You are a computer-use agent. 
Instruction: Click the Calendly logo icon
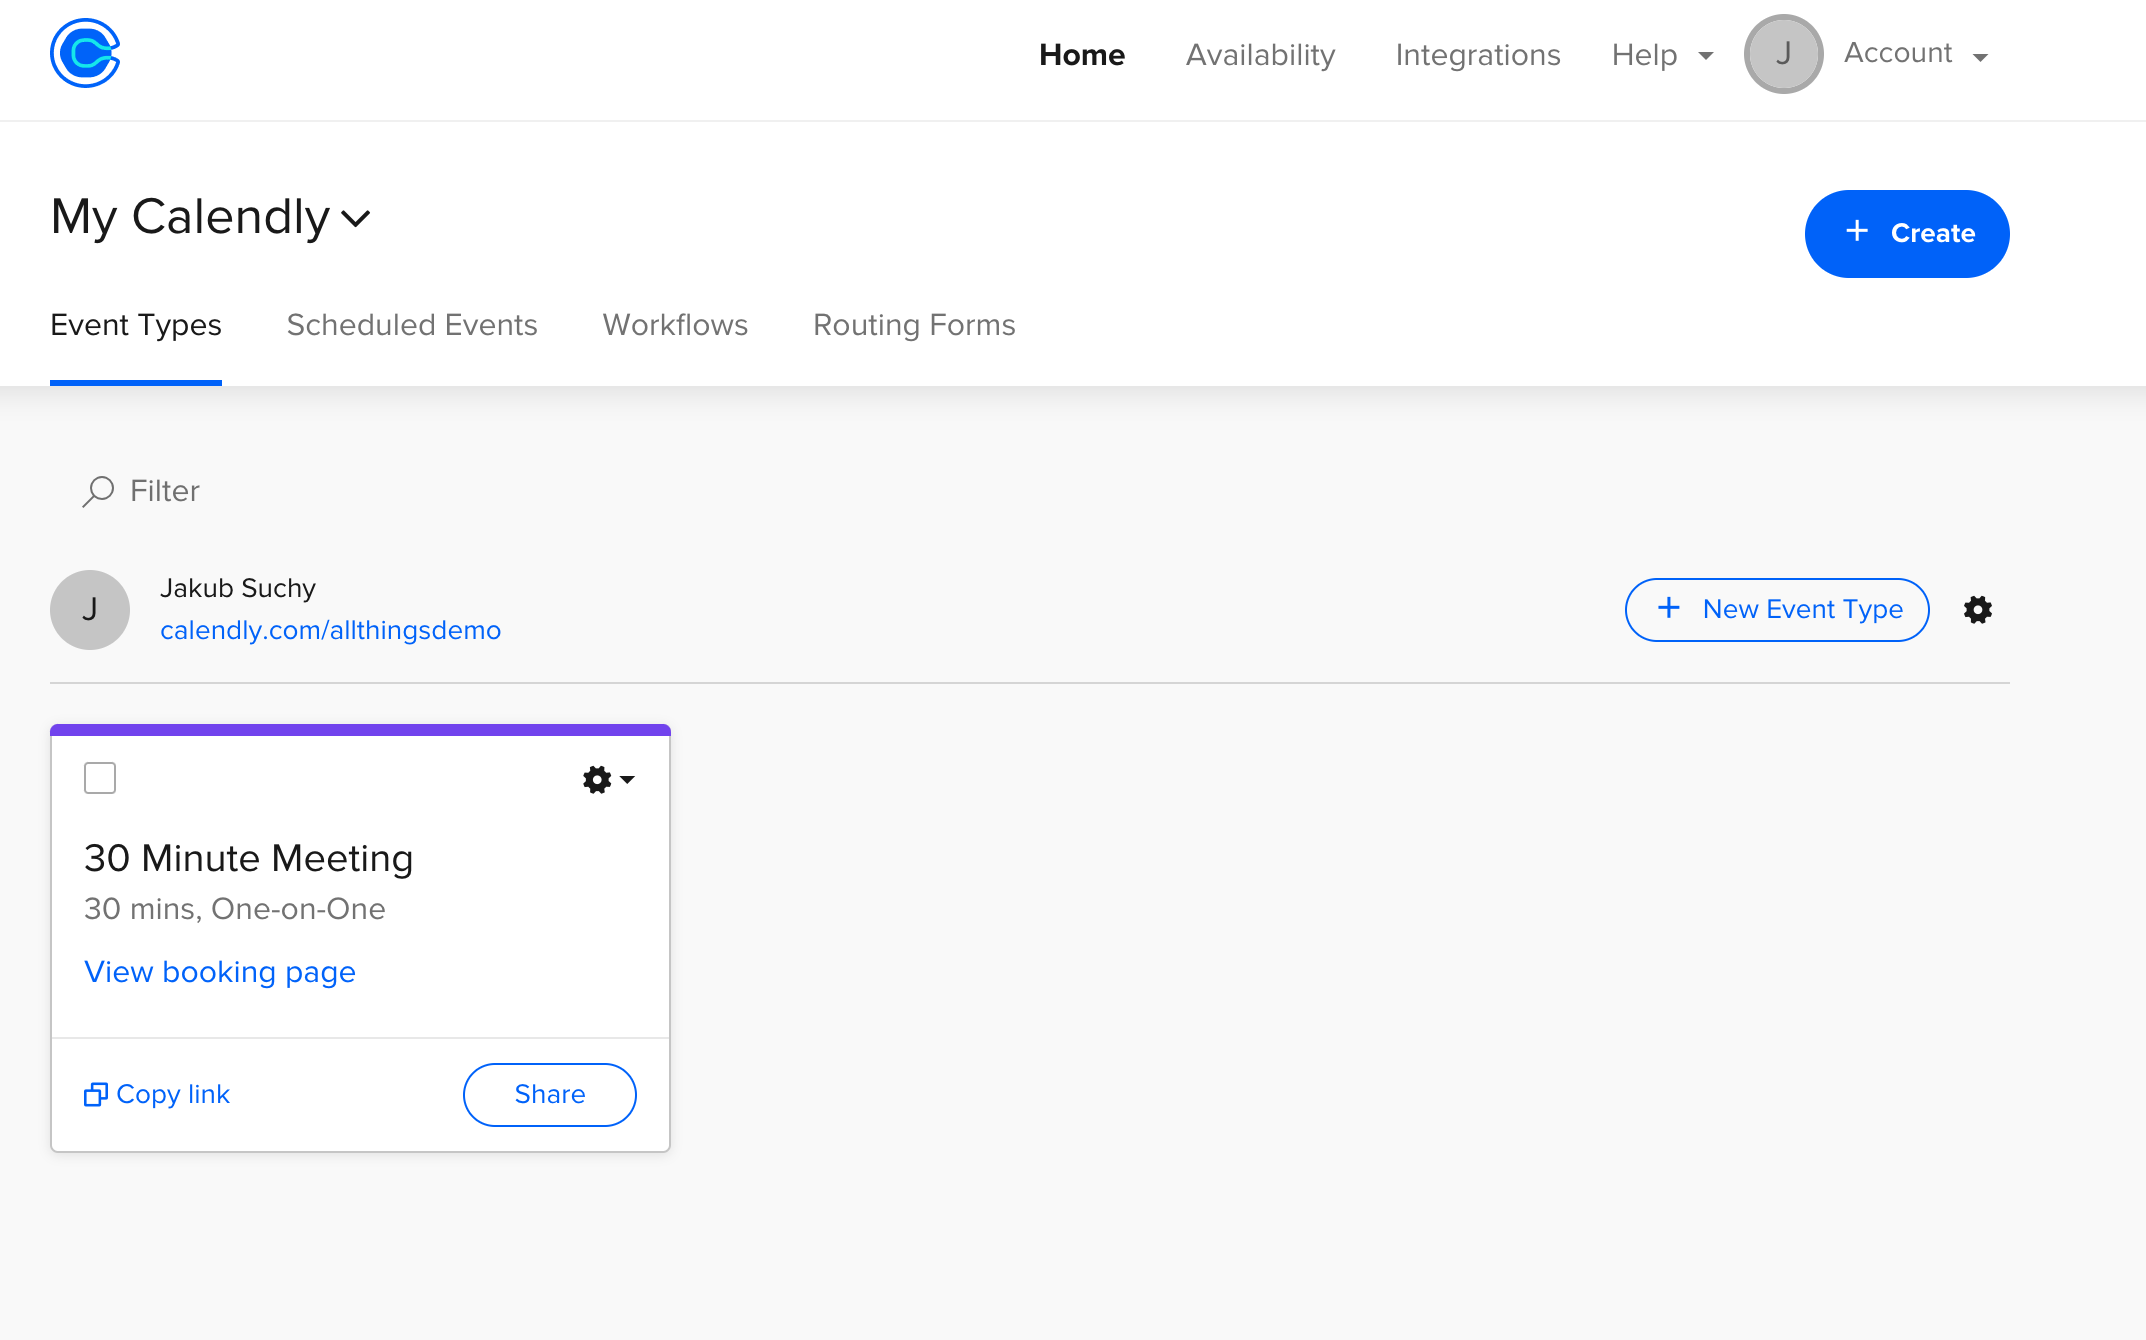coord(85,54)
